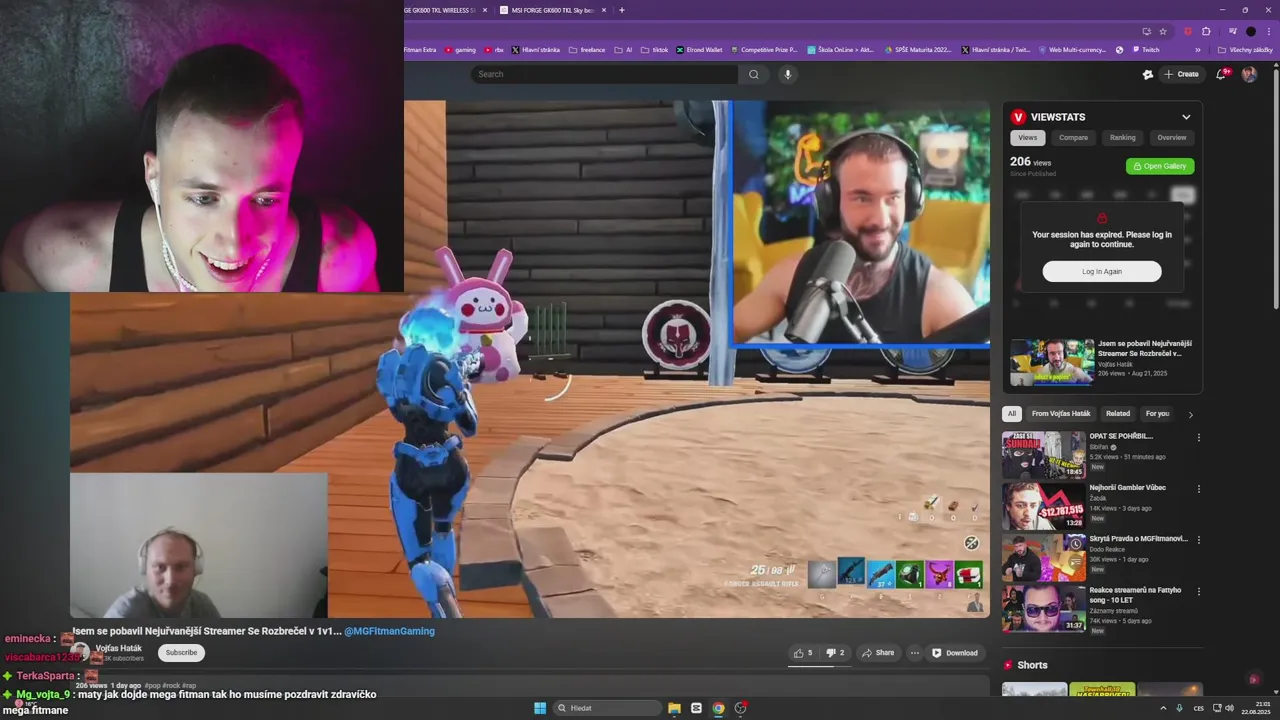Click the Chrome profile avatar
Viewport: 1280px width, 720px height.
1251,31
